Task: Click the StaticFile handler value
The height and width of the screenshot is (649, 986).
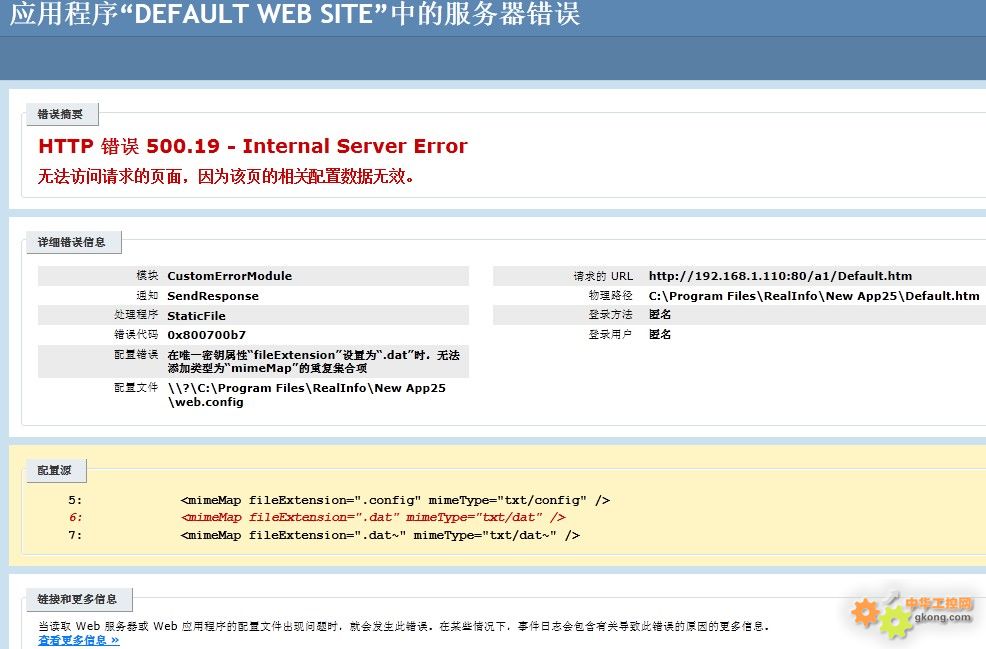Action: pyautogui.click(x=196, y=315)
